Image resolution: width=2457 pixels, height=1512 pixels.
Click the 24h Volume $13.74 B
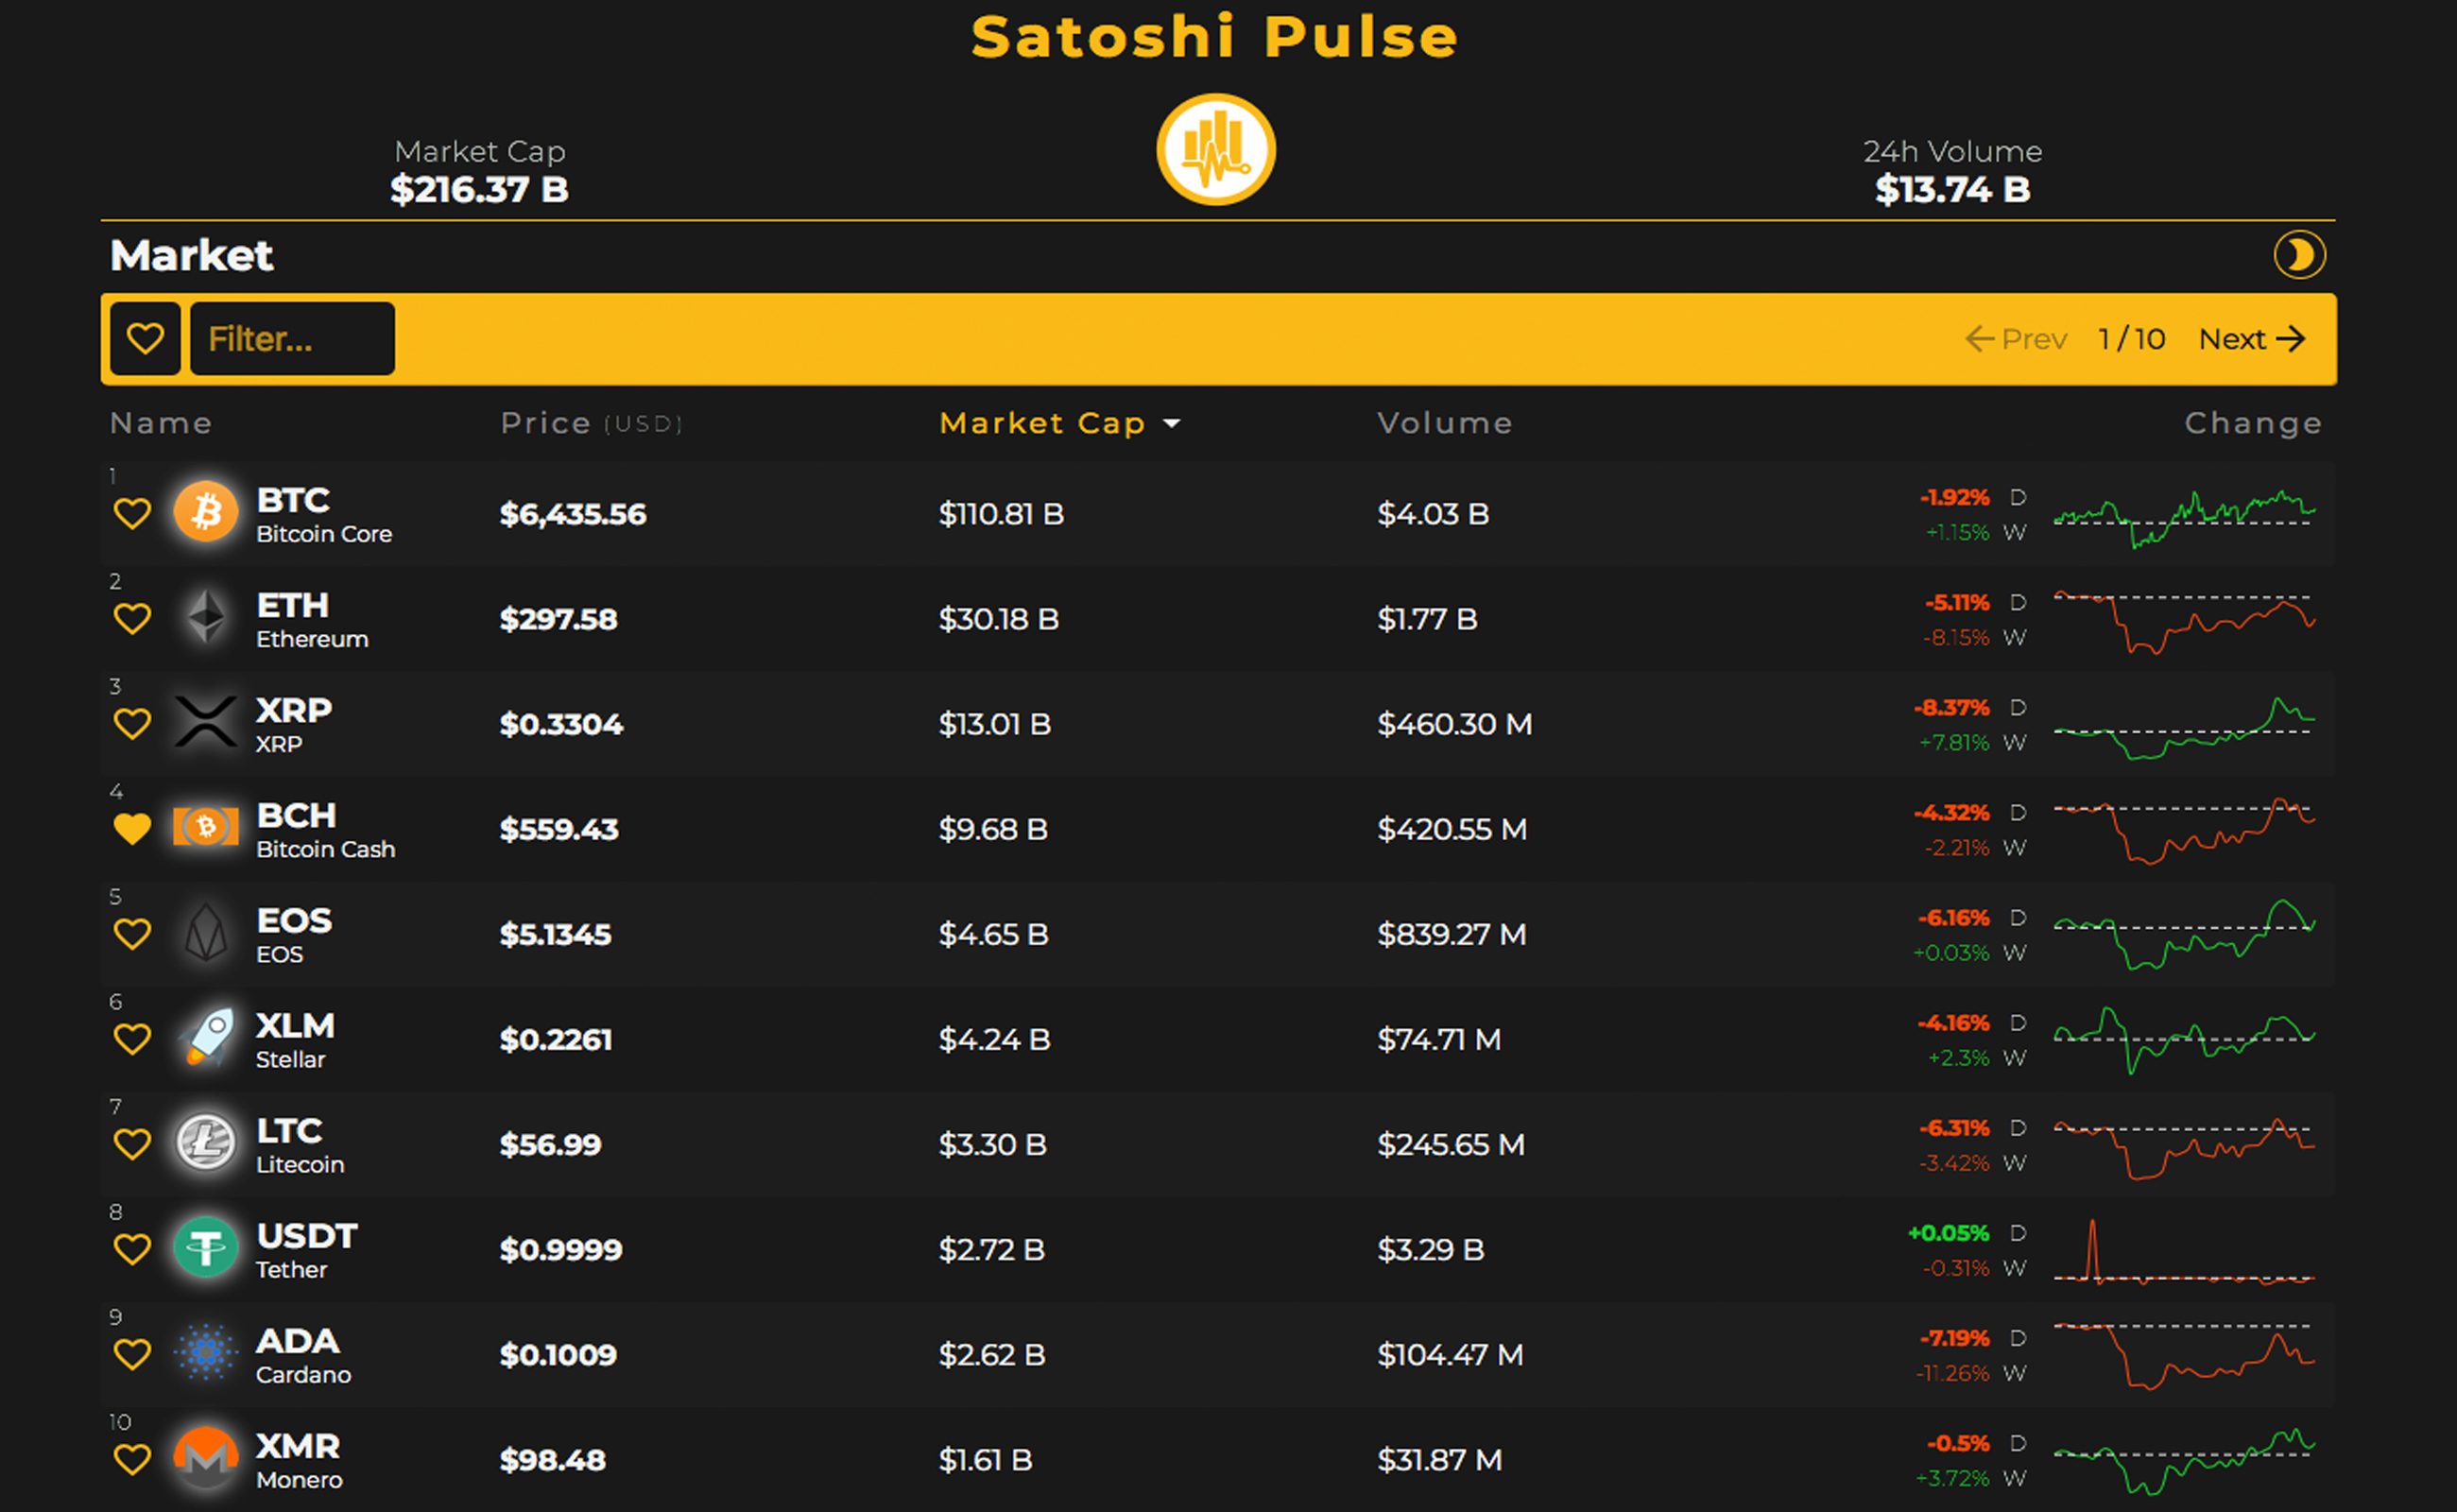click(1952, 189)
